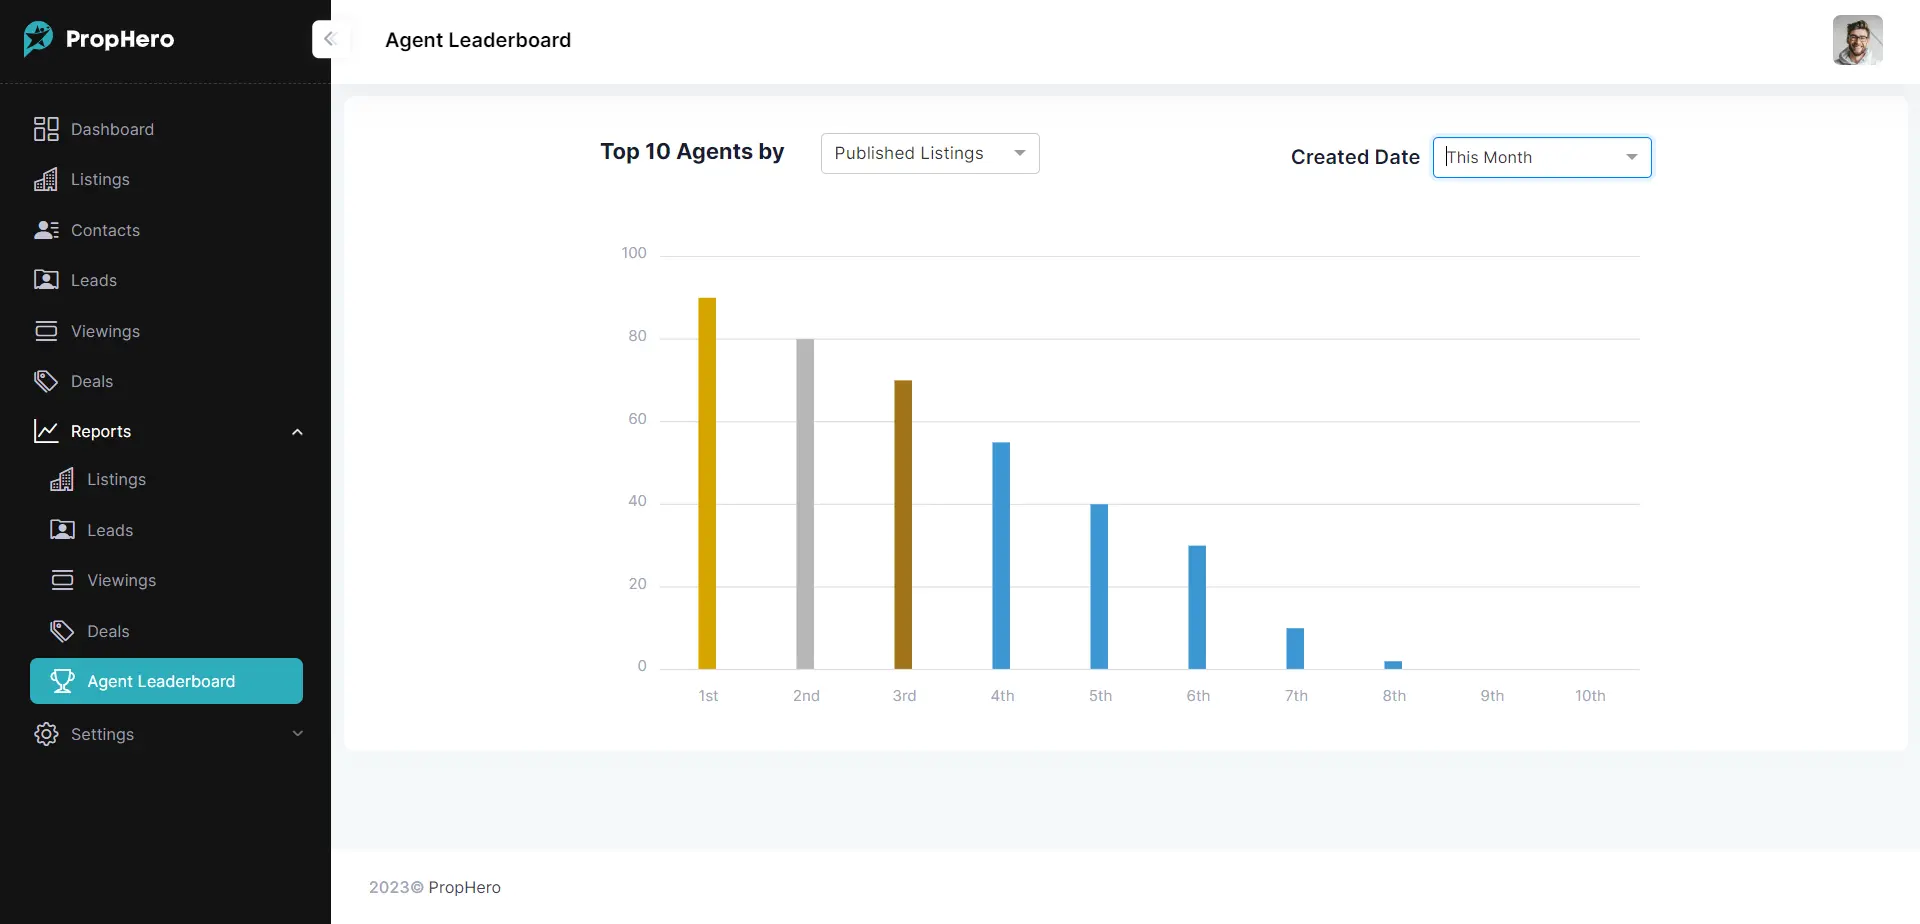Viewport: 1920px width, 924px height.
Task: Open the Settings gear icon
Action: [x=46, y=733]
